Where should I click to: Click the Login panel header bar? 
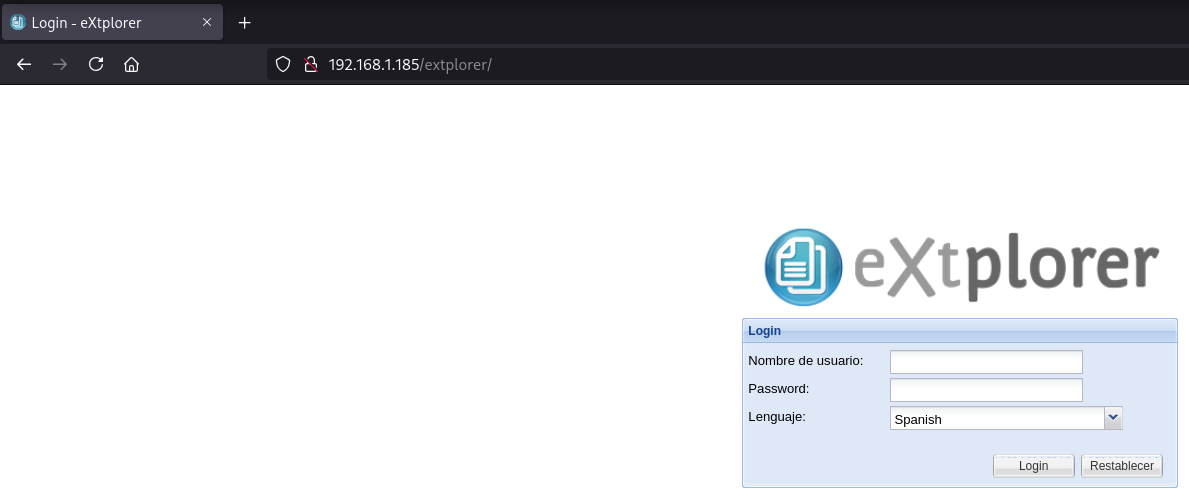coord(958,330)
